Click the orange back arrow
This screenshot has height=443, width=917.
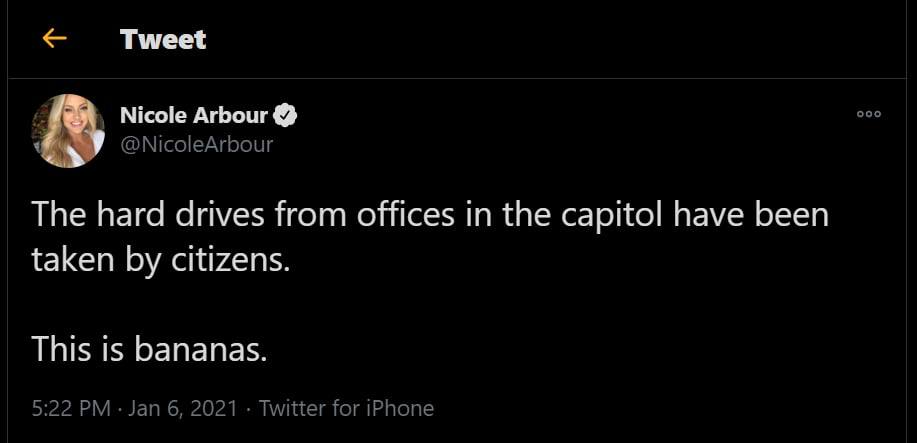54,38
